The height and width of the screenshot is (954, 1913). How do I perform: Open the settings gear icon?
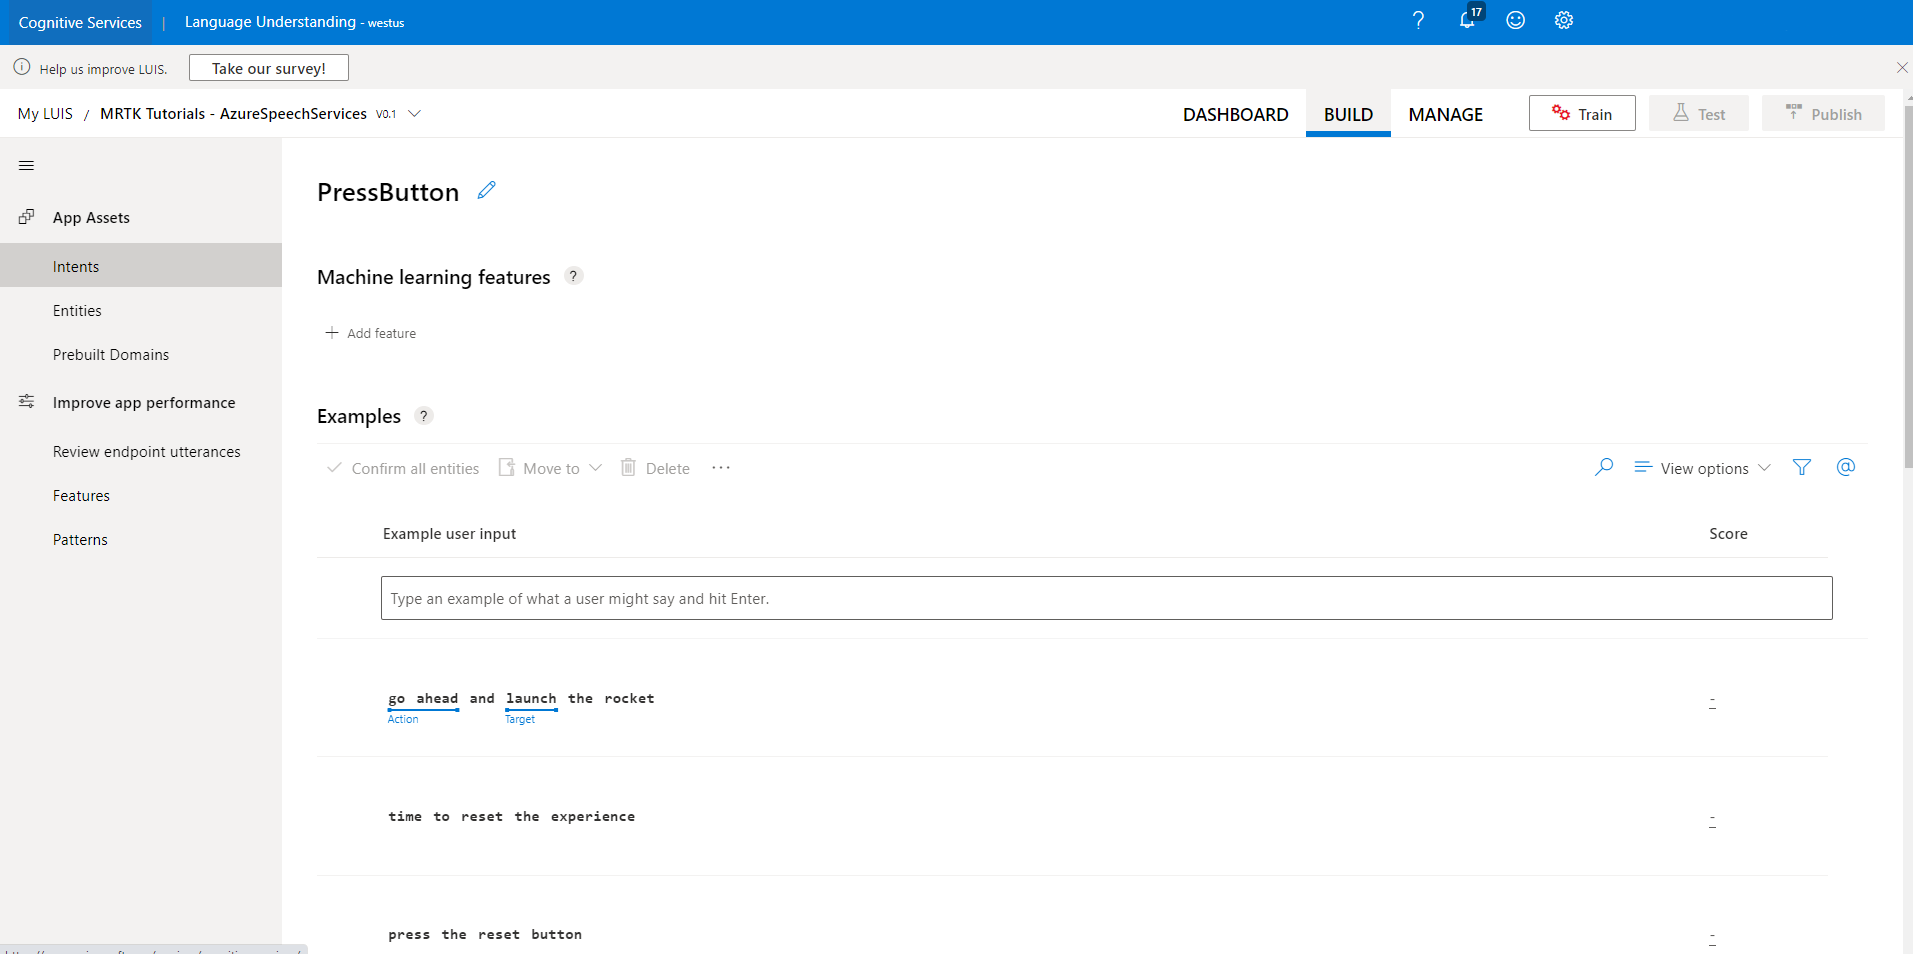pyautogui.click(x=1564, y=21)
